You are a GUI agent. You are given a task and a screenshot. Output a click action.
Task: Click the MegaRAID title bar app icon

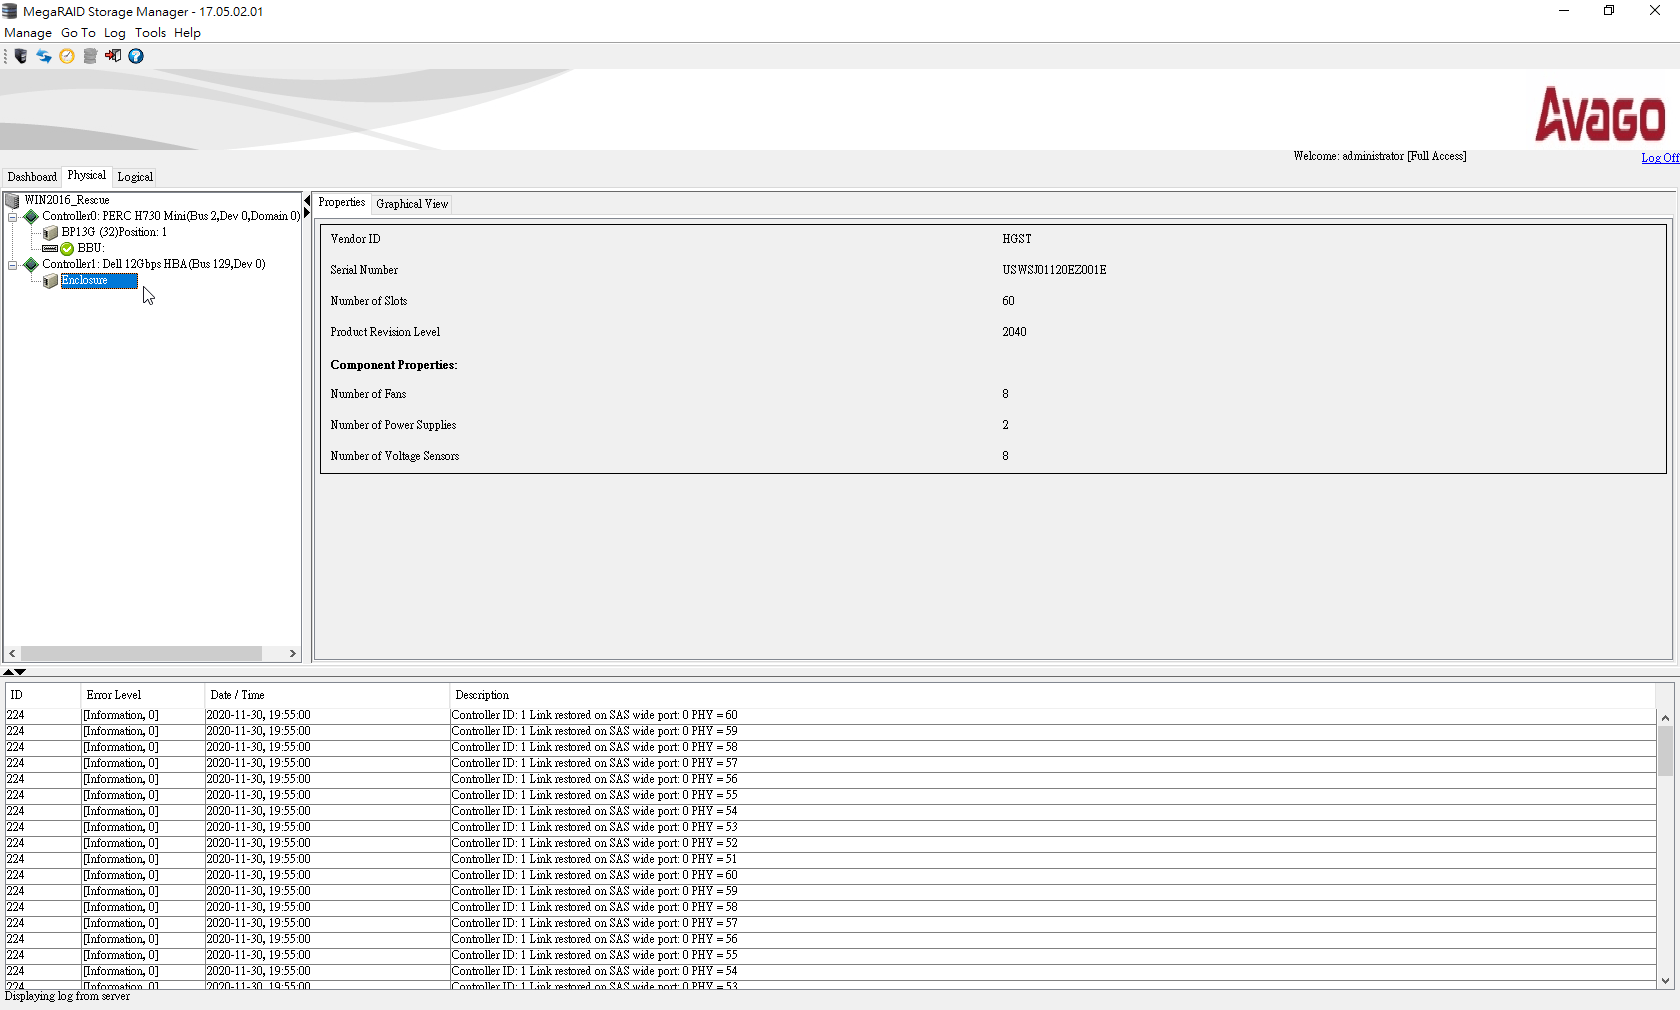tap(10, 11)
